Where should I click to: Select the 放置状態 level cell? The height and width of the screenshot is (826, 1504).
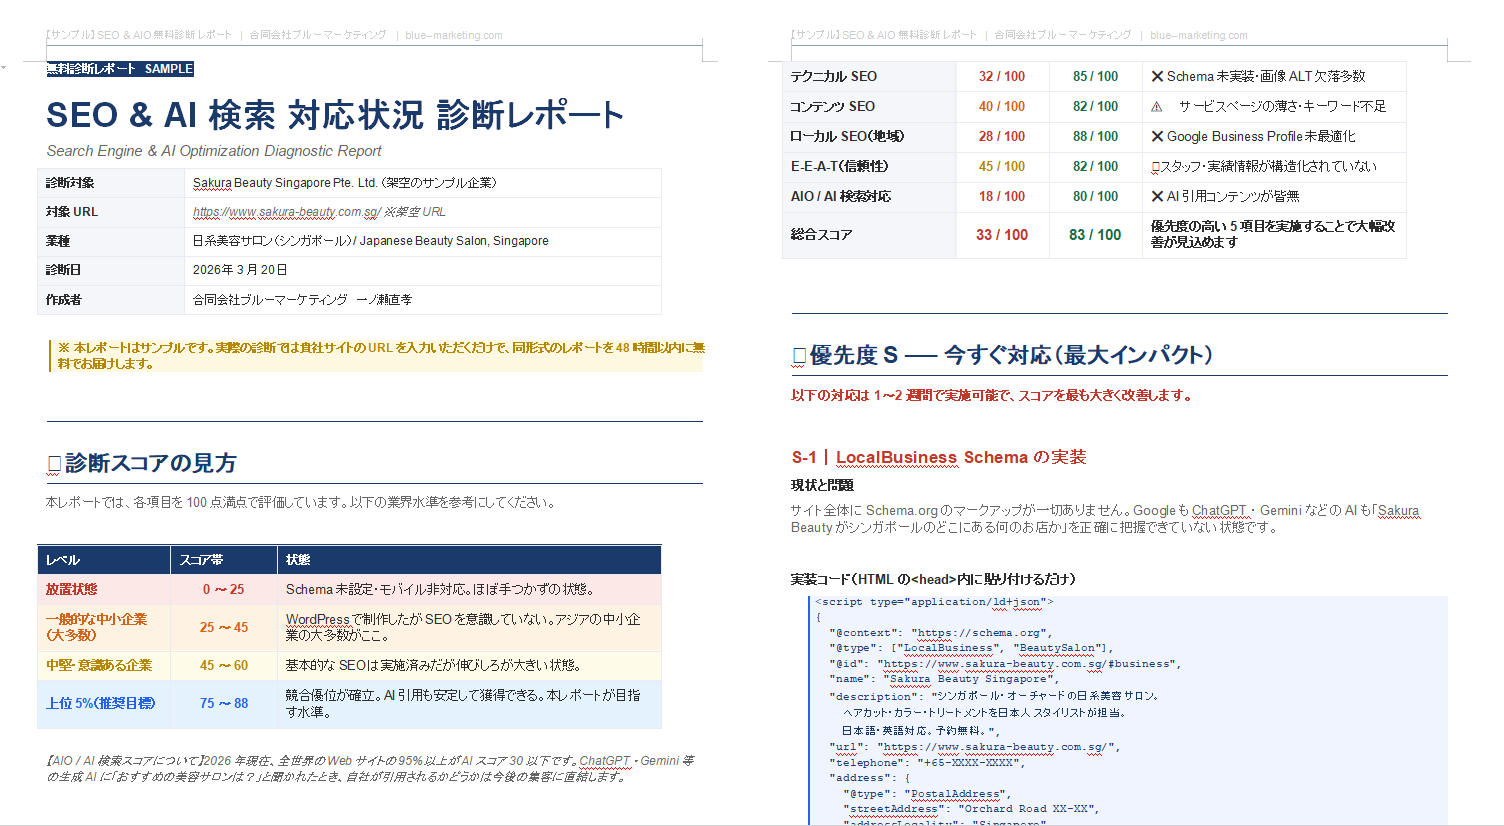(104, 590)
